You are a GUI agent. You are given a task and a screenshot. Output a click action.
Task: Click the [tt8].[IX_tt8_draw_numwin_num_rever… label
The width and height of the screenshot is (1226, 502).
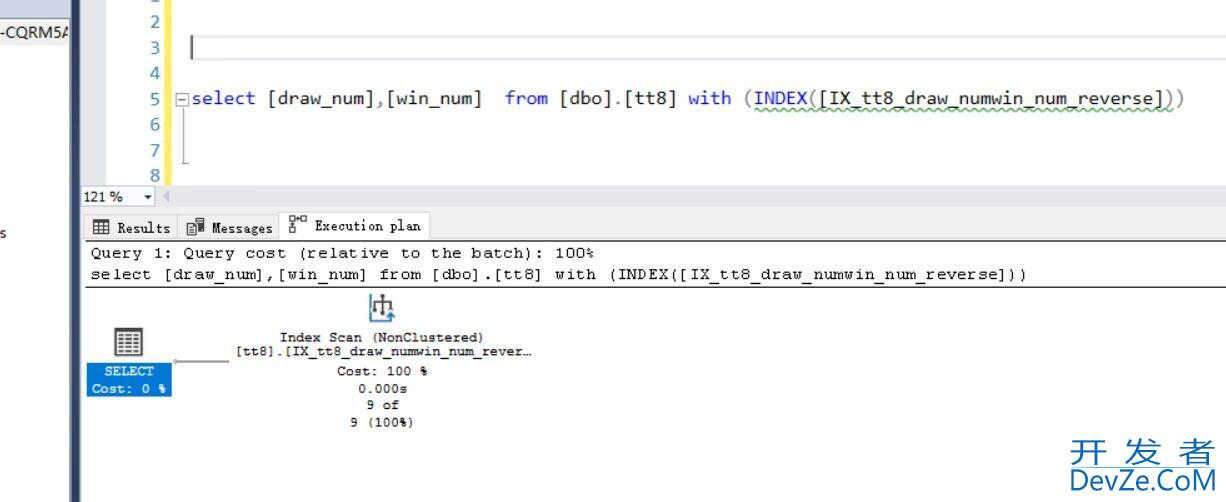(384, 351)
